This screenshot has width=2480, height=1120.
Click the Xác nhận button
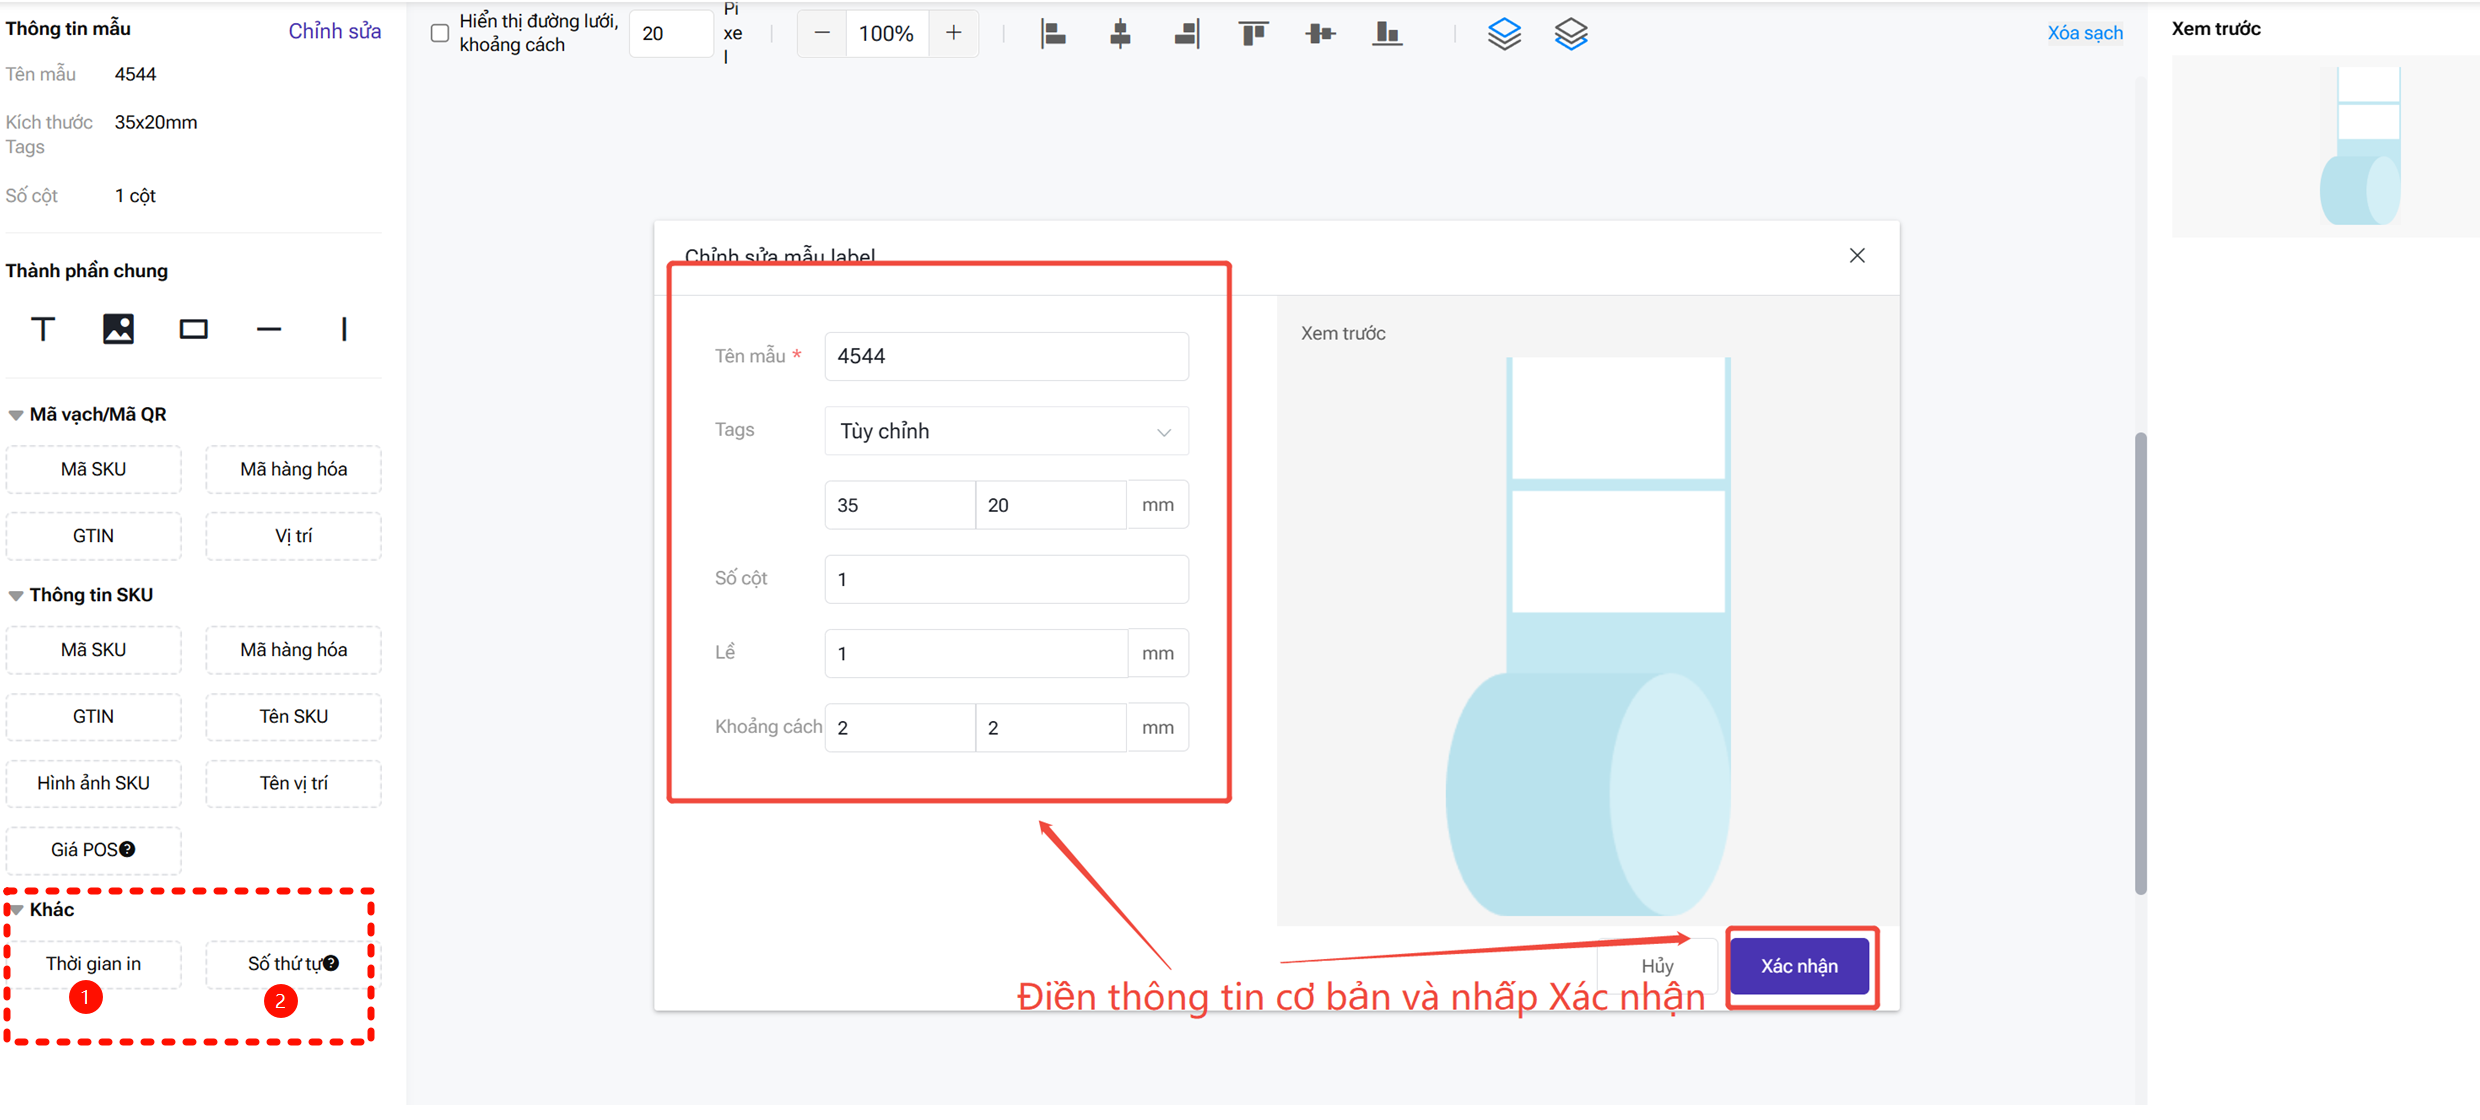click(x=1798, y=966)
